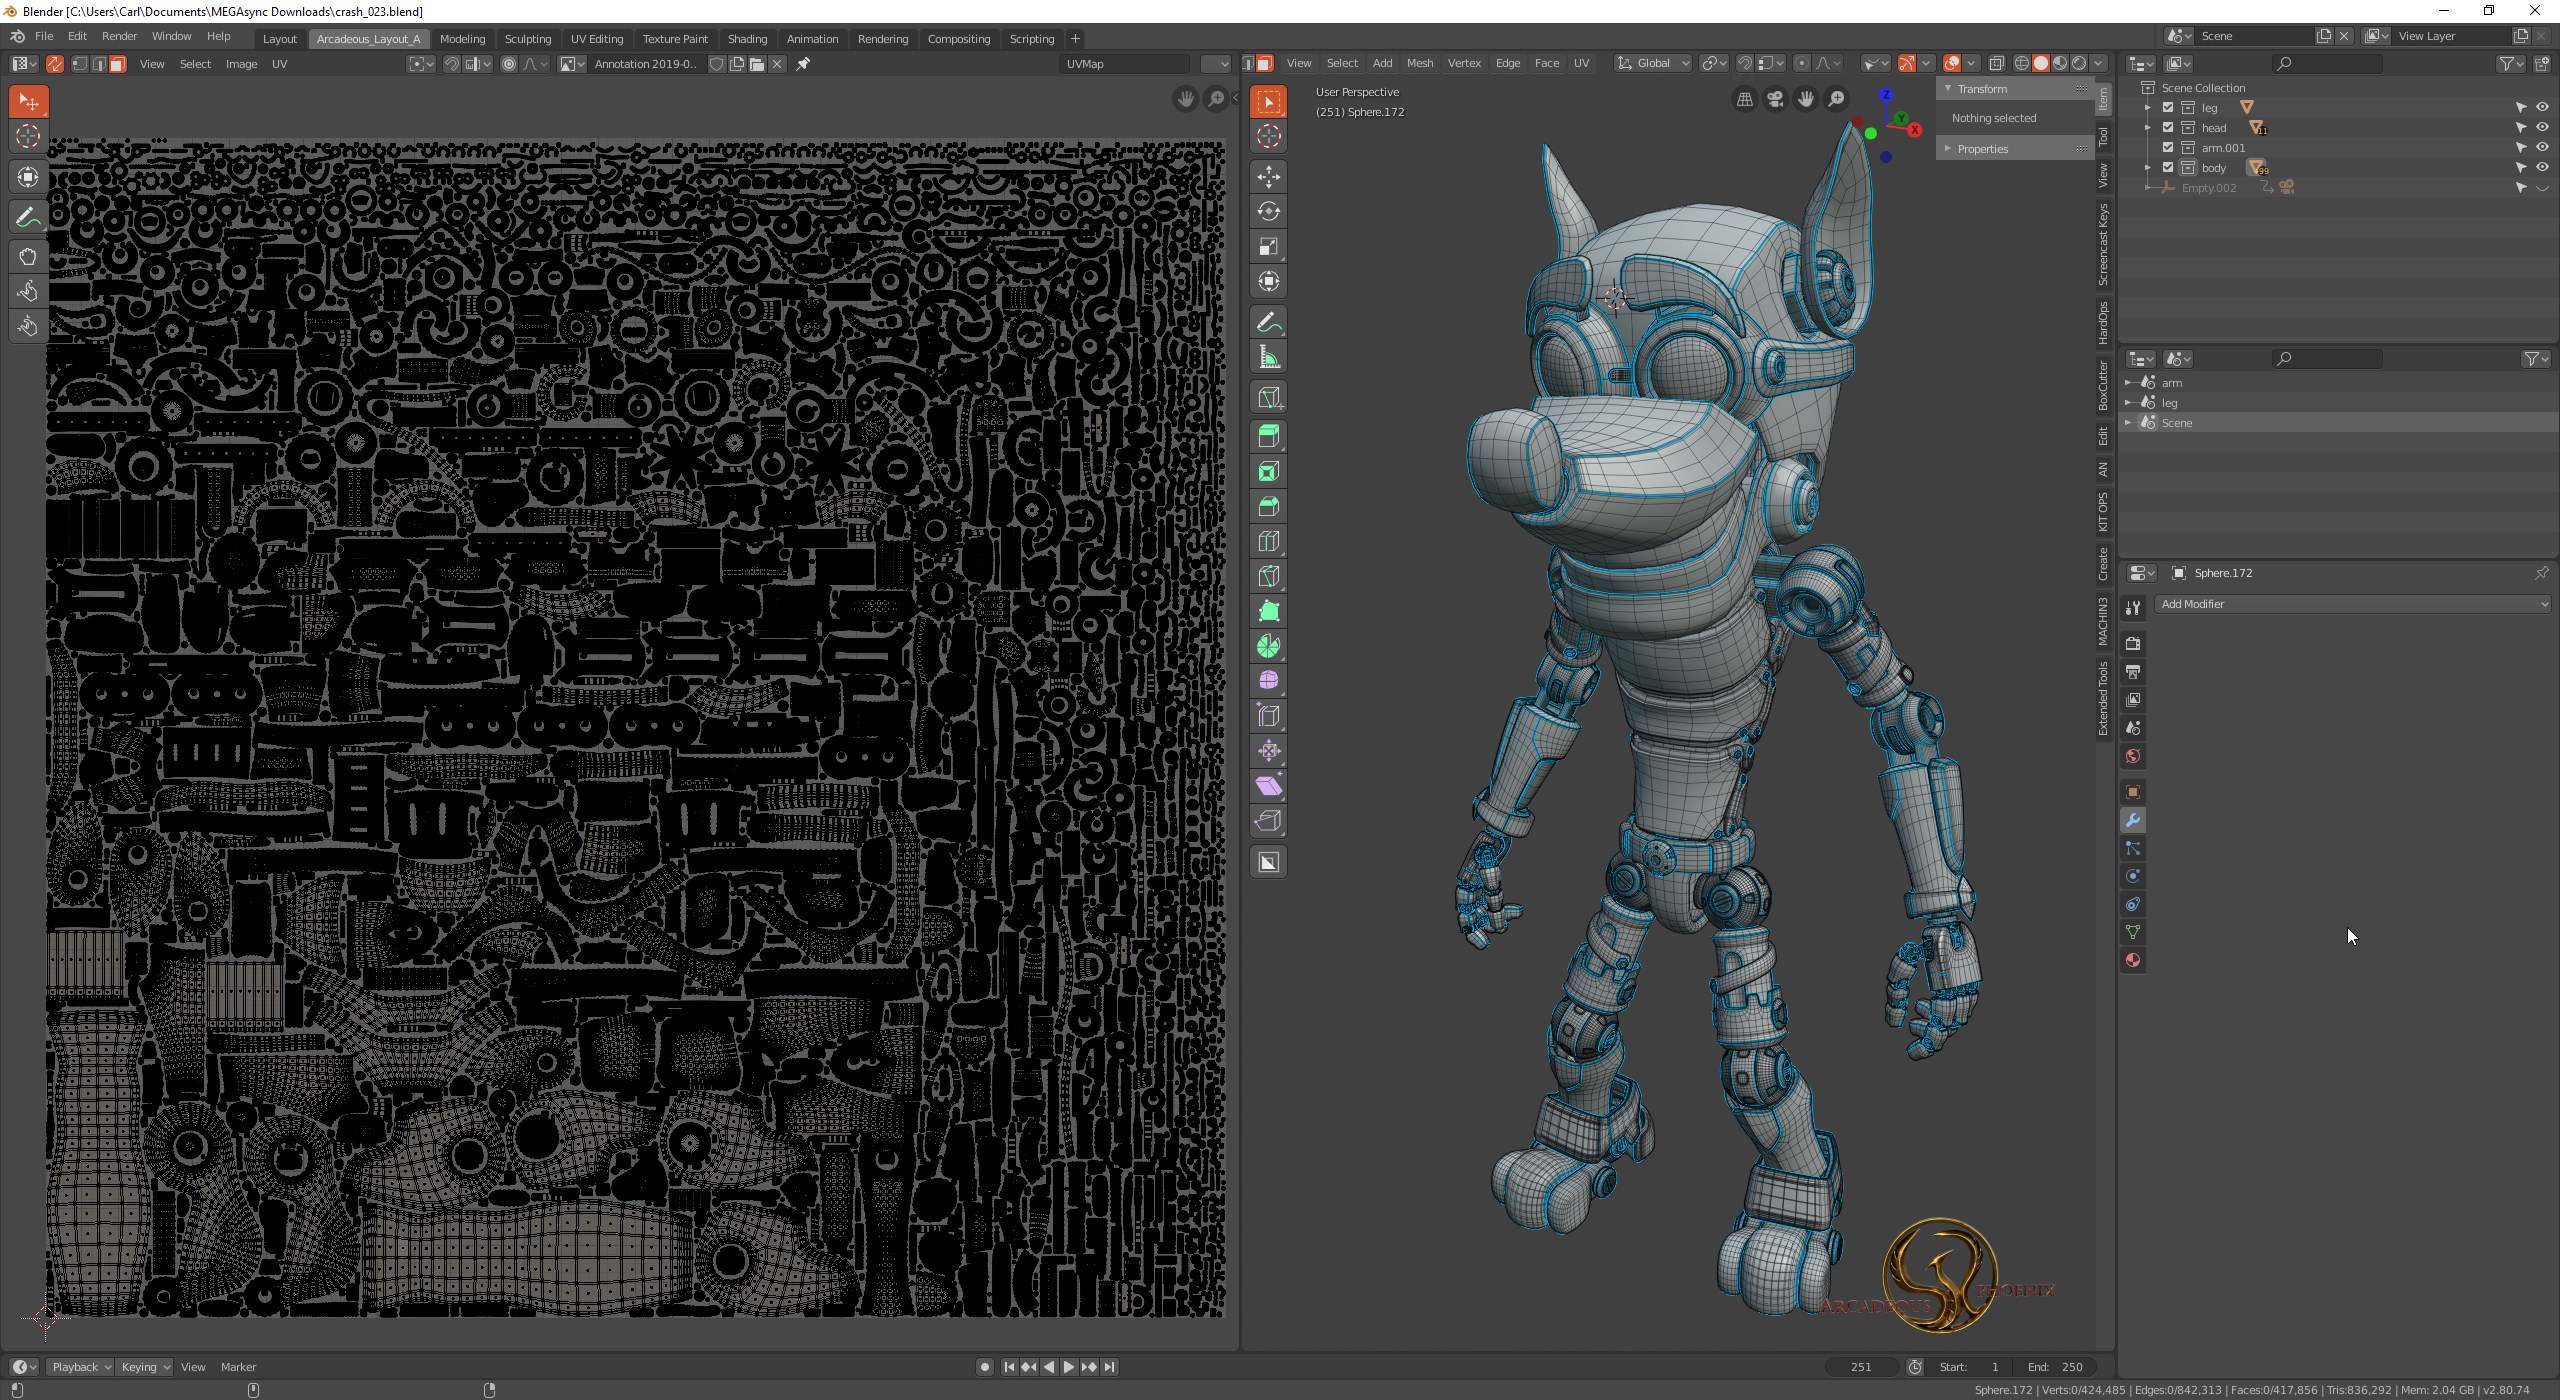2560x1400 pixels.
Task: Click the Grab tool in UV editor
Action: point(28,257)
